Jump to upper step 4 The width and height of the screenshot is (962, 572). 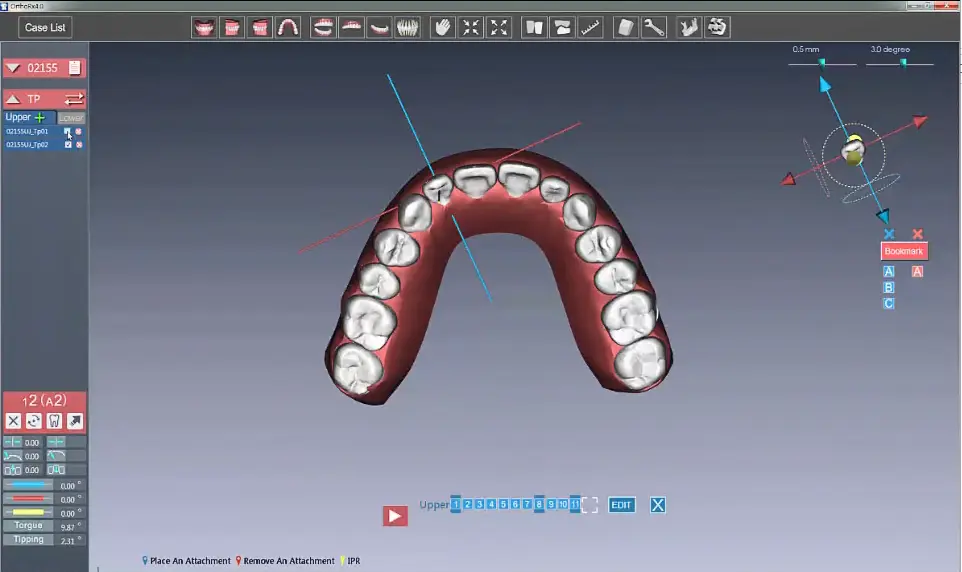[491, 504]
